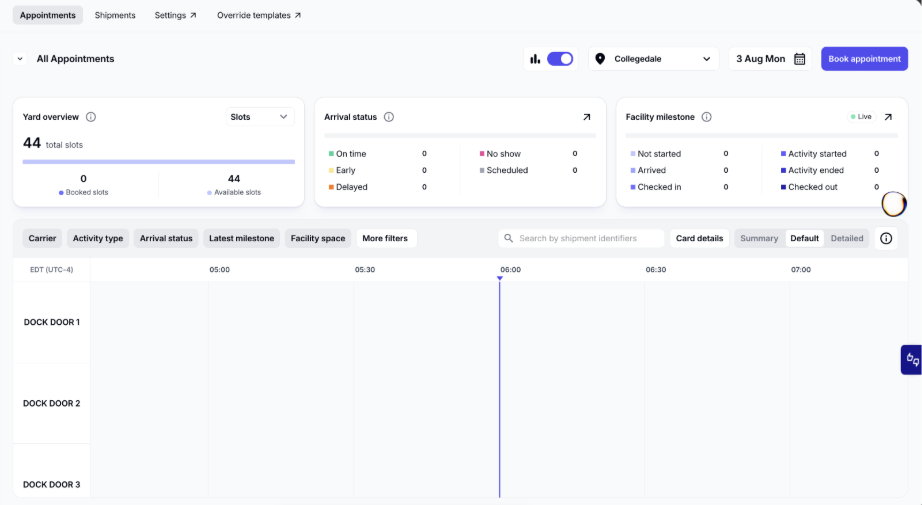Click the Facility milestone info icon
The image size is (922, 505).
point(706,117)
